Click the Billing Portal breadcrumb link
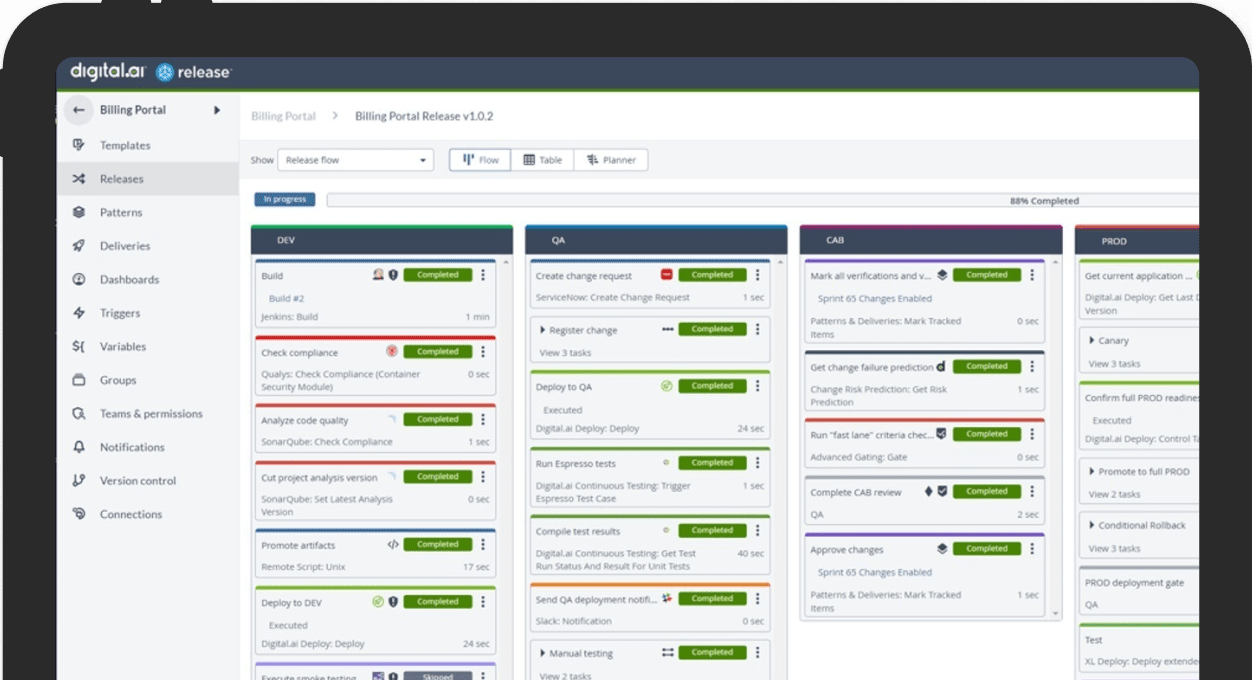1252x680 pixels. pos(283,116)
